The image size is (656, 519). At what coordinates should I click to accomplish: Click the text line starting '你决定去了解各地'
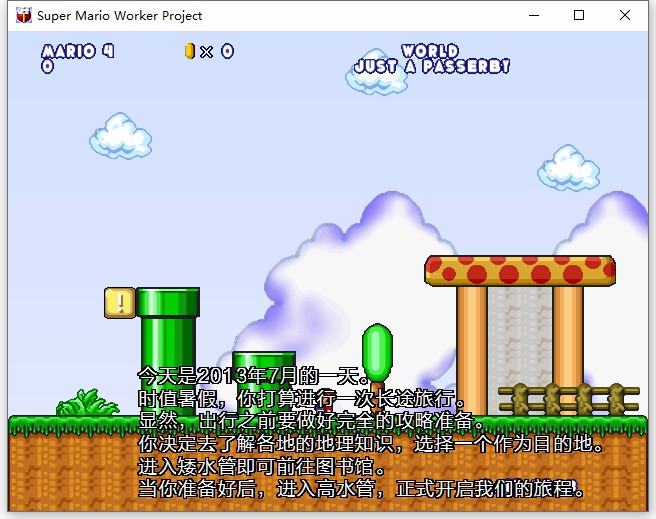tap(372, 443)
